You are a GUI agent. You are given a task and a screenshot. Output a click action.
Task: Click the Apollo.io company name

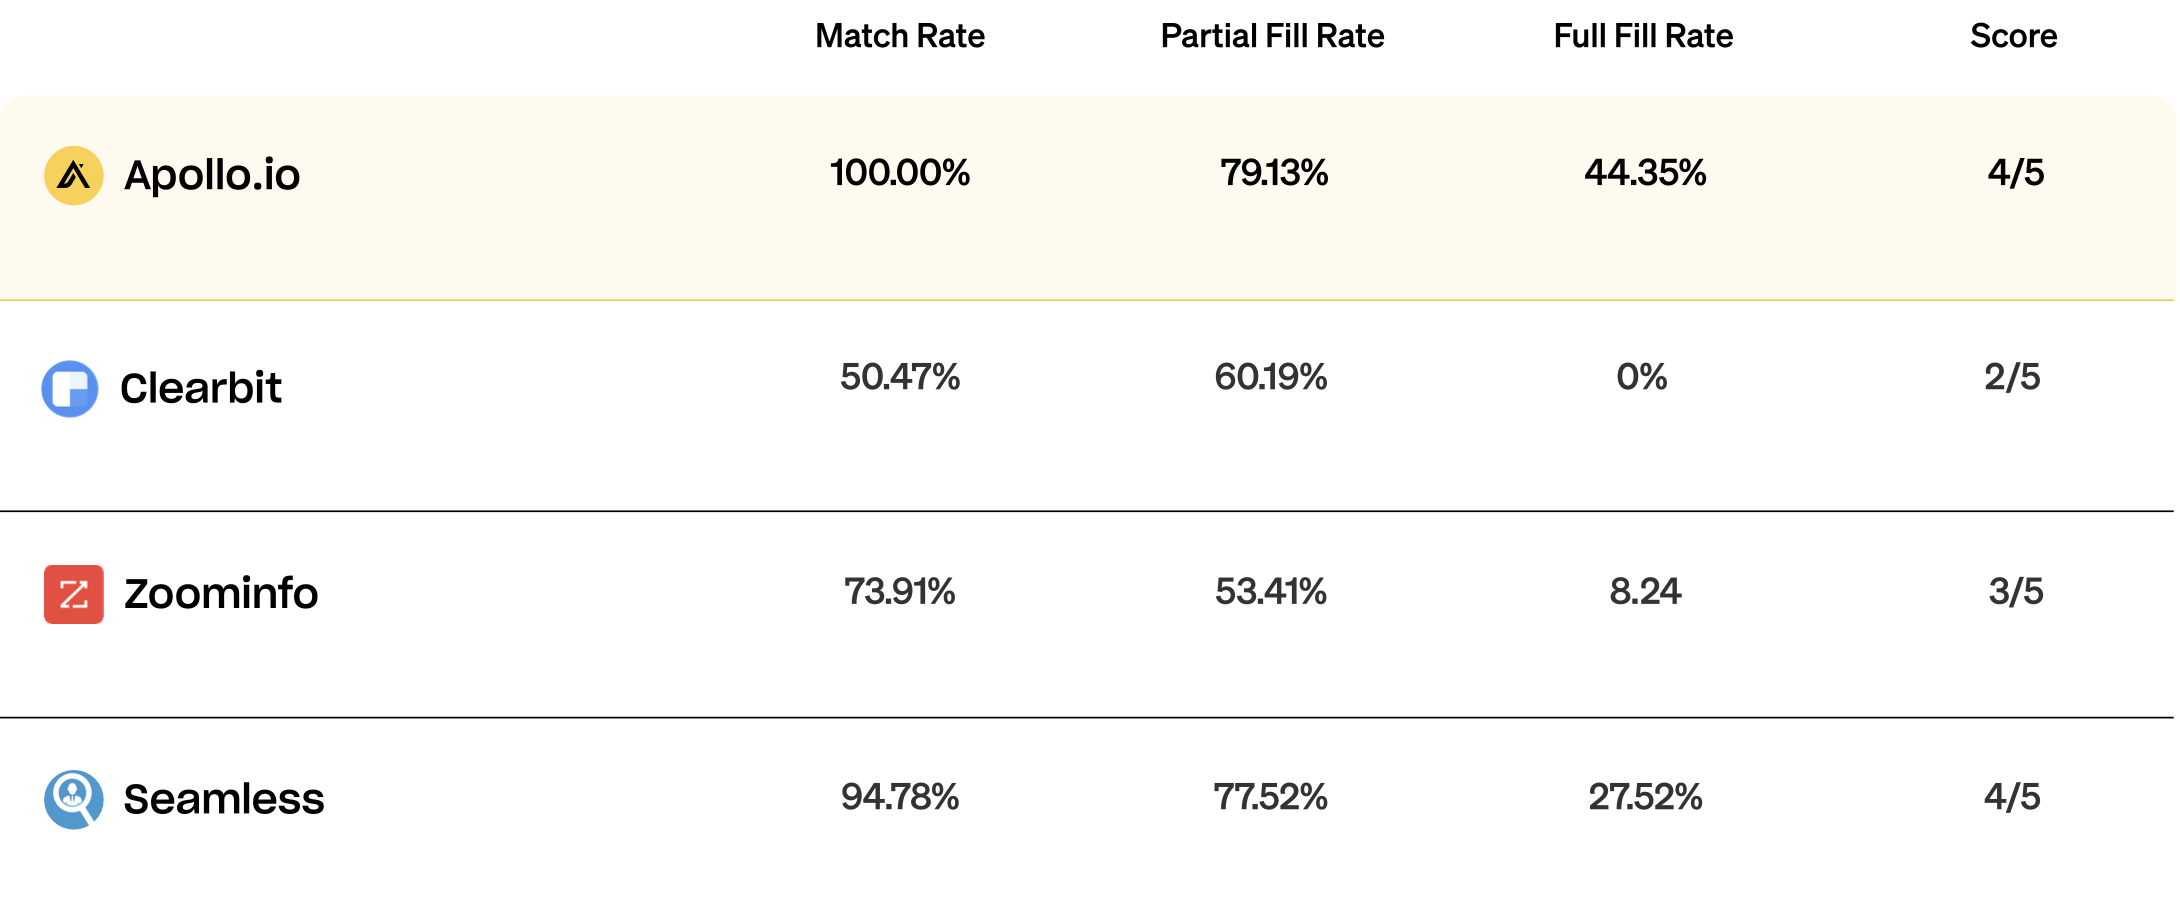coord(212,176)
